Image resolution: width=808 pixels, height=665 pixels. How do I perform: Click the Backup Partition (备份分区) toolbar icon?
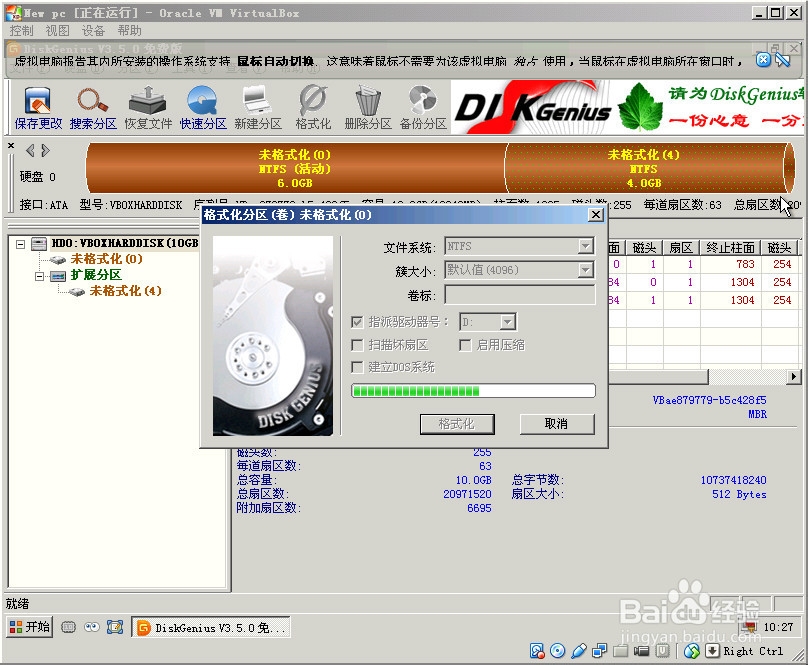click(423, 108)
